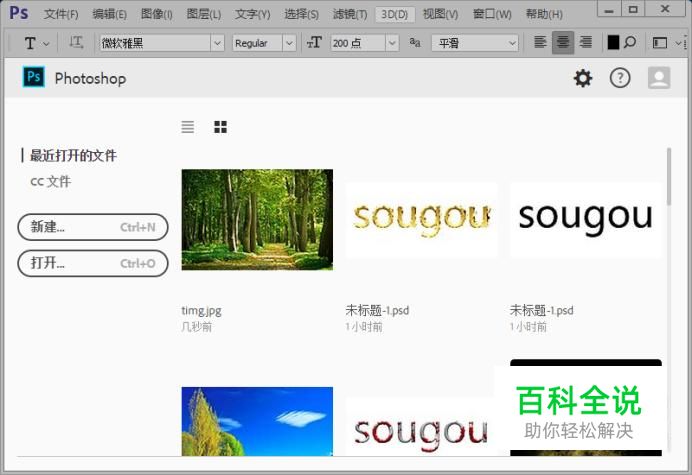The height and width of the screenshot is (475, 692).
Task: Open the workspace switcher icon
Action: tap(660, 43)
